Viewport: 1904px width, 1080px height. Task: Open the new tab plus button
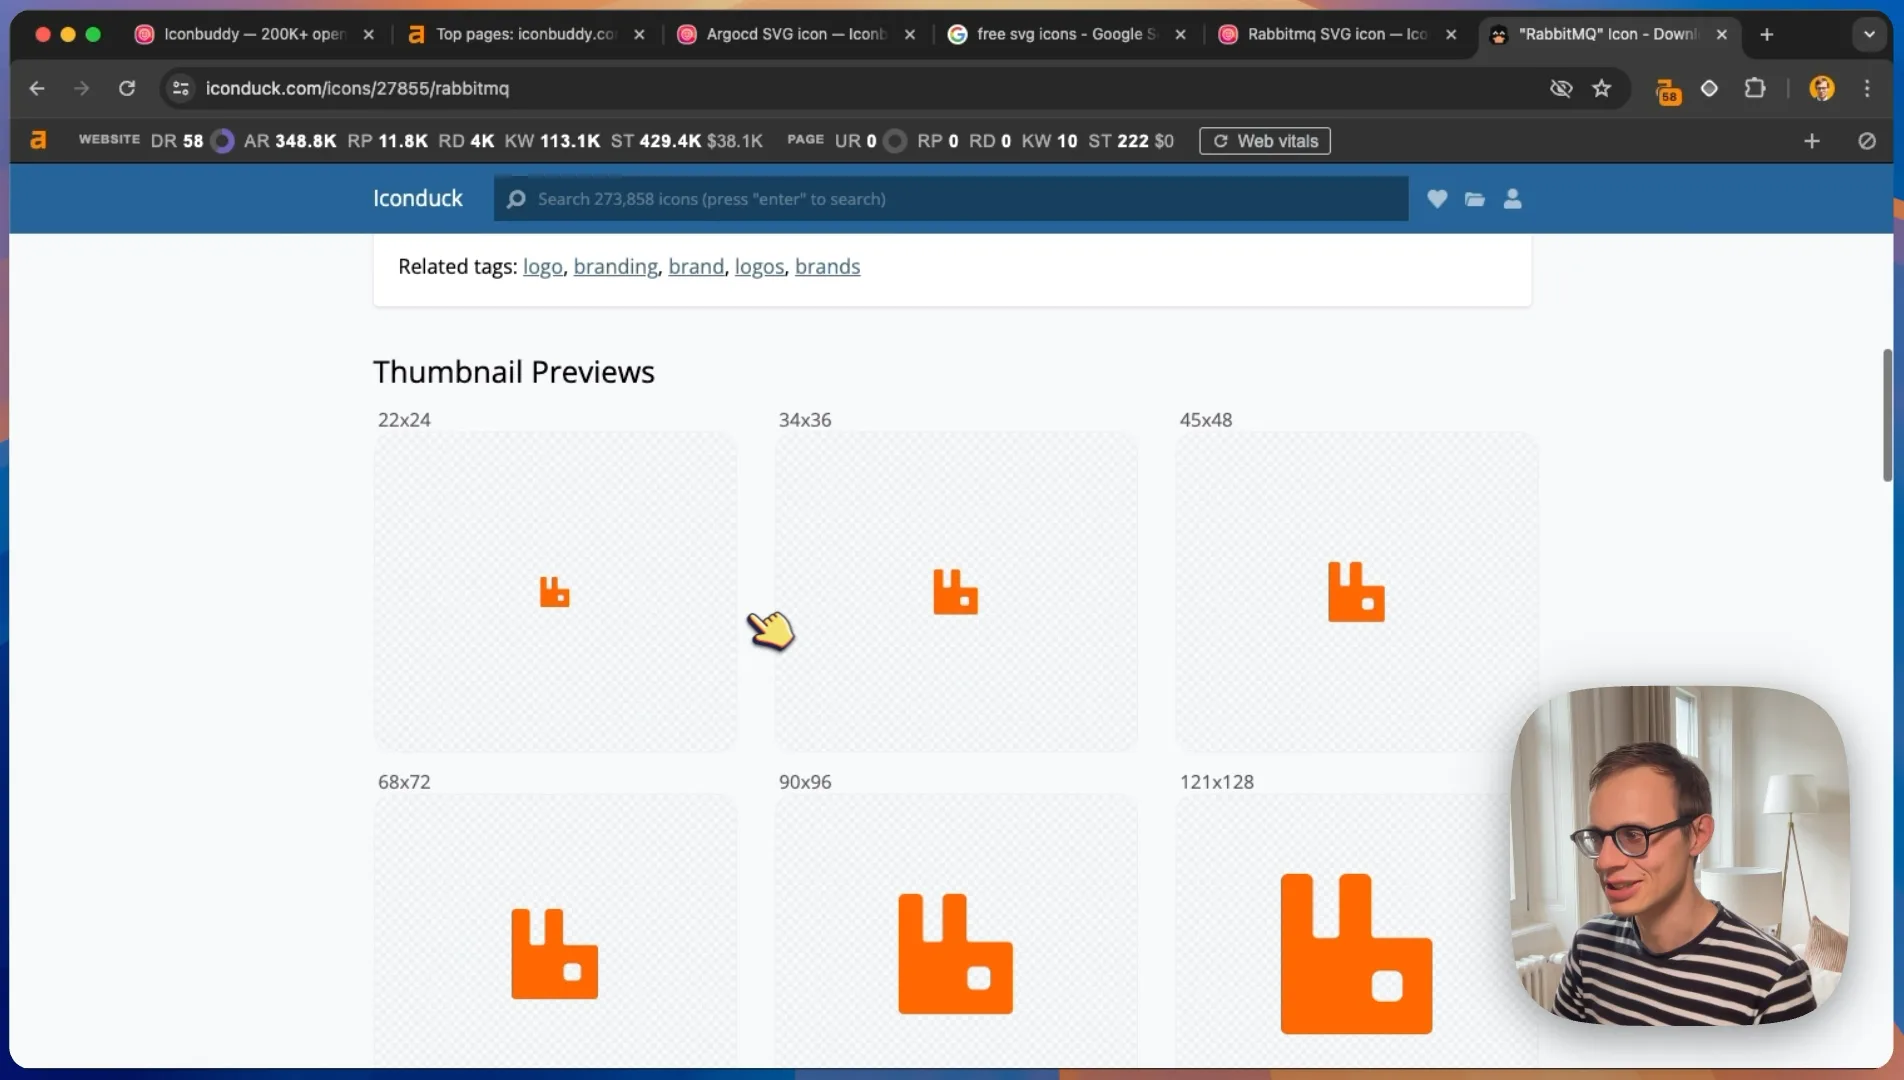coord(1766,34)
